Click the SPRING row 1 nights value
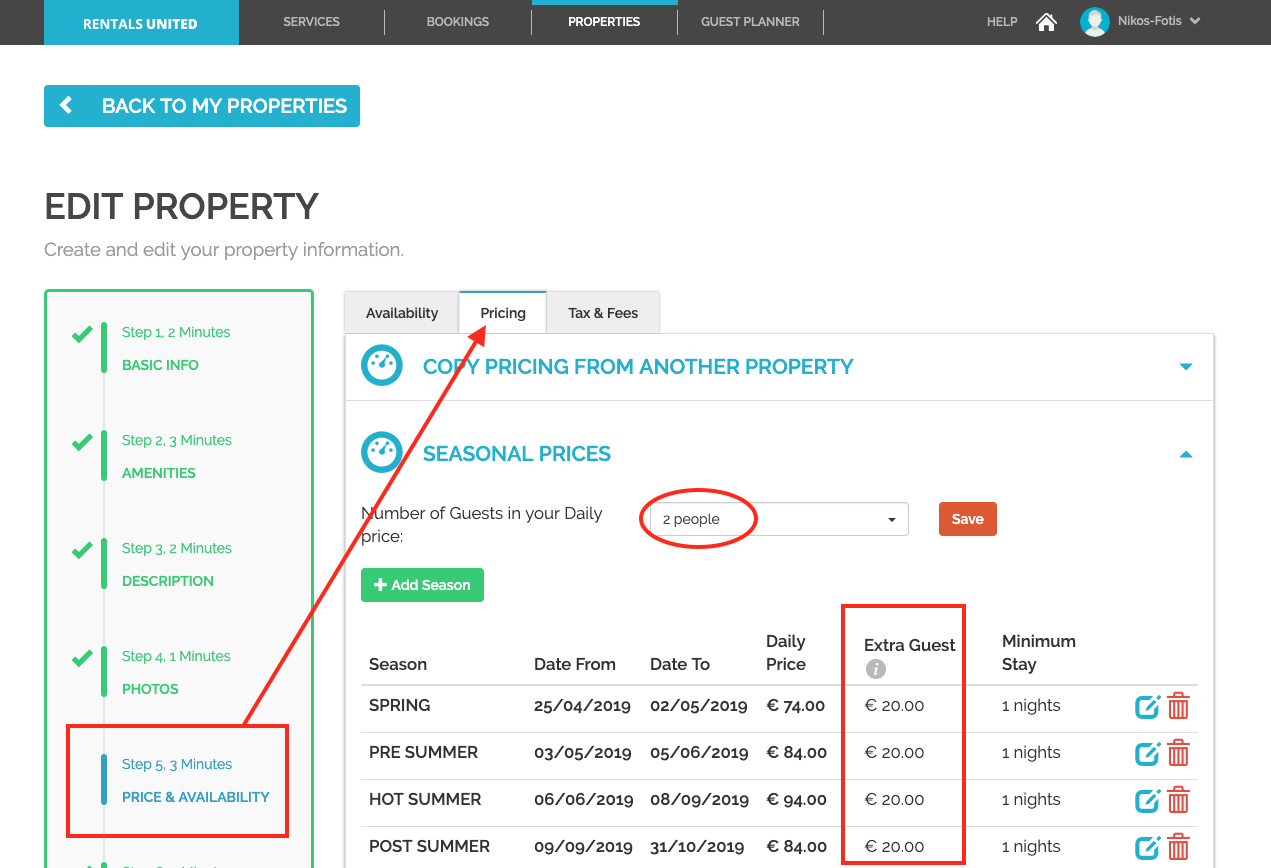 point(1031,706)
